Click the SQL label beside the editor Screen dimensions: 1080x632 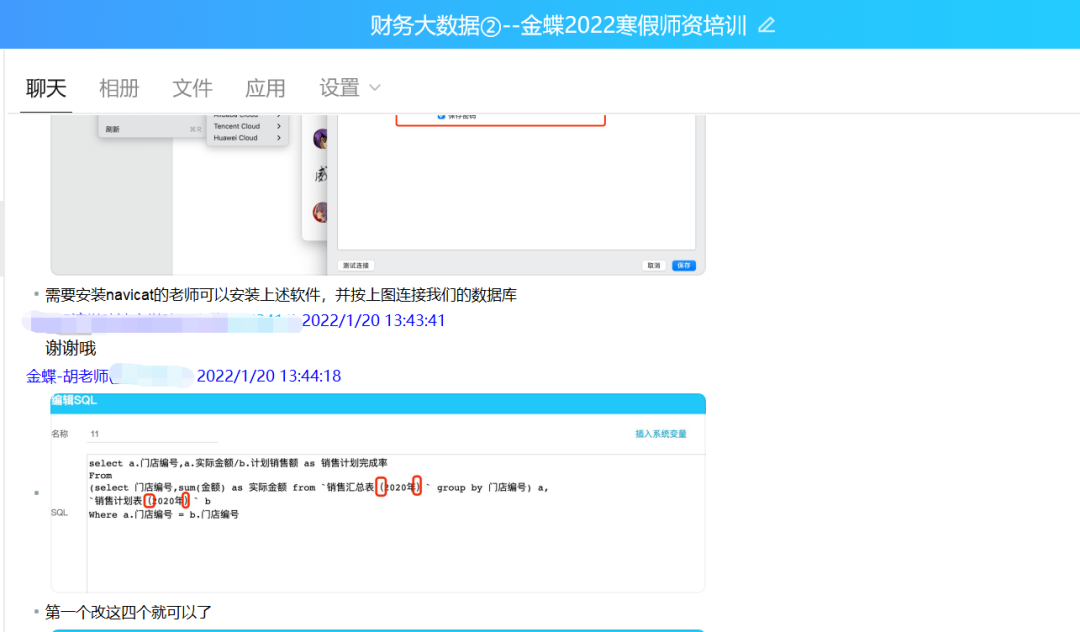point(59,513)
